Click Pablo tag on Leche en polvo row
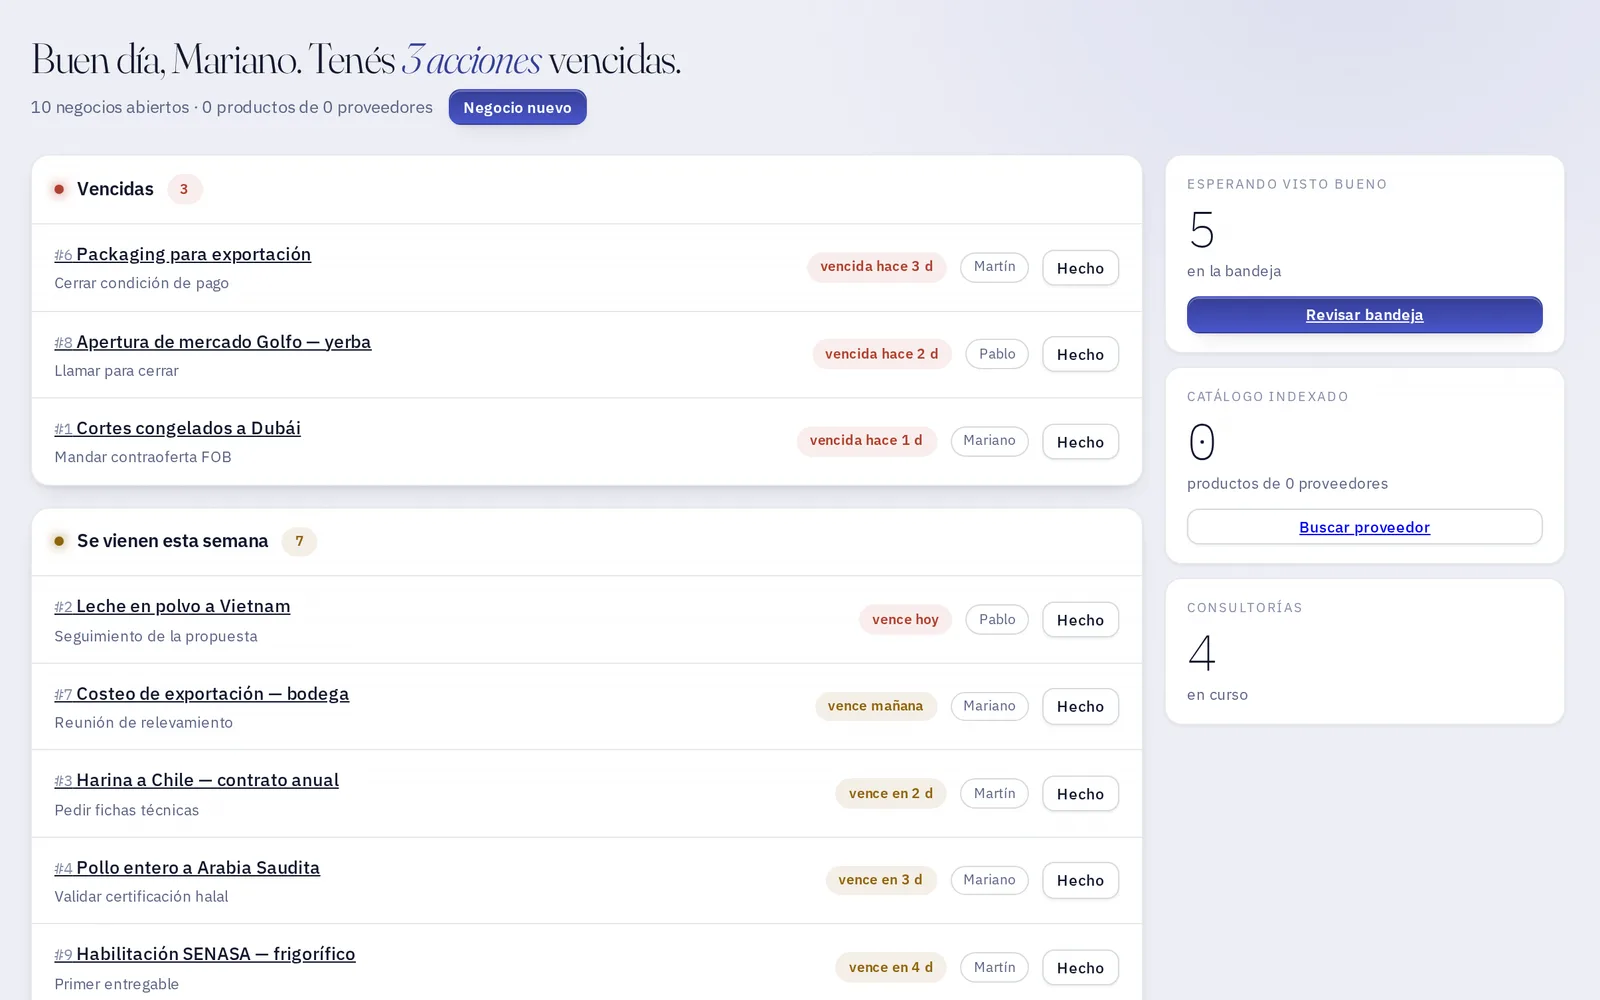The image size is (1600, 1000). pos(997,619)
